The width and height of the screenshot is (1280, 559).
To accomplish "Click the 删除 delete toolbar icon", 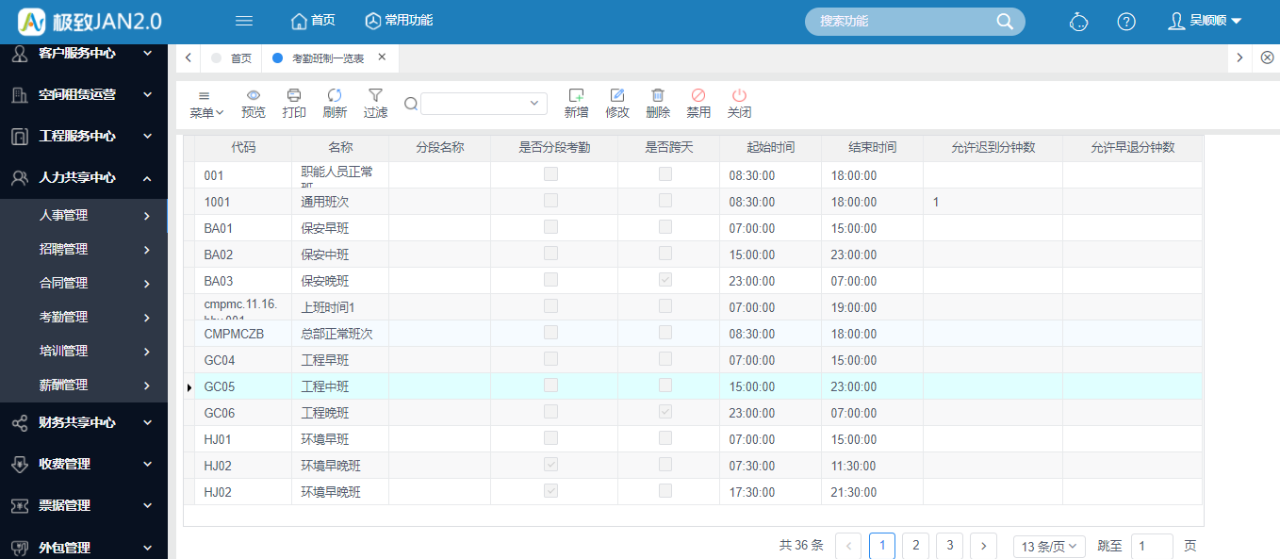I will tap(658, 104).
